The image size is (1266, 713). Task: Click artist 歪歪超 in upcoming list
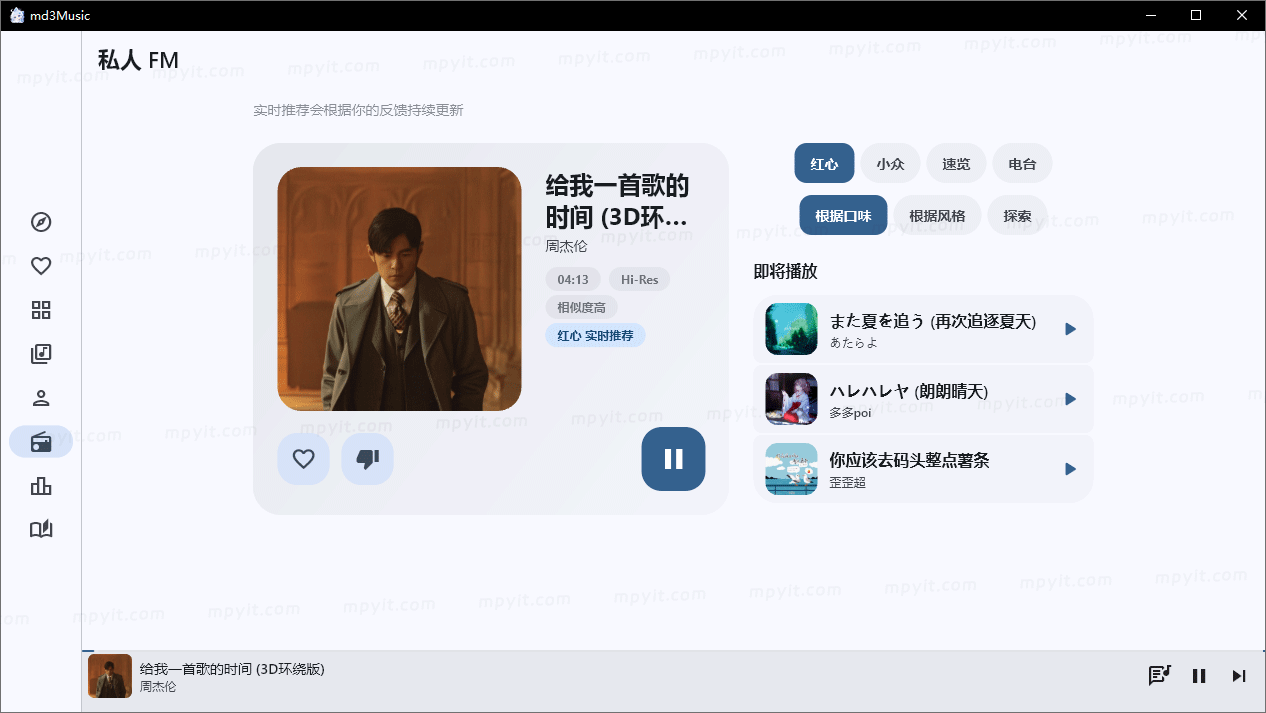click(847, 483)
